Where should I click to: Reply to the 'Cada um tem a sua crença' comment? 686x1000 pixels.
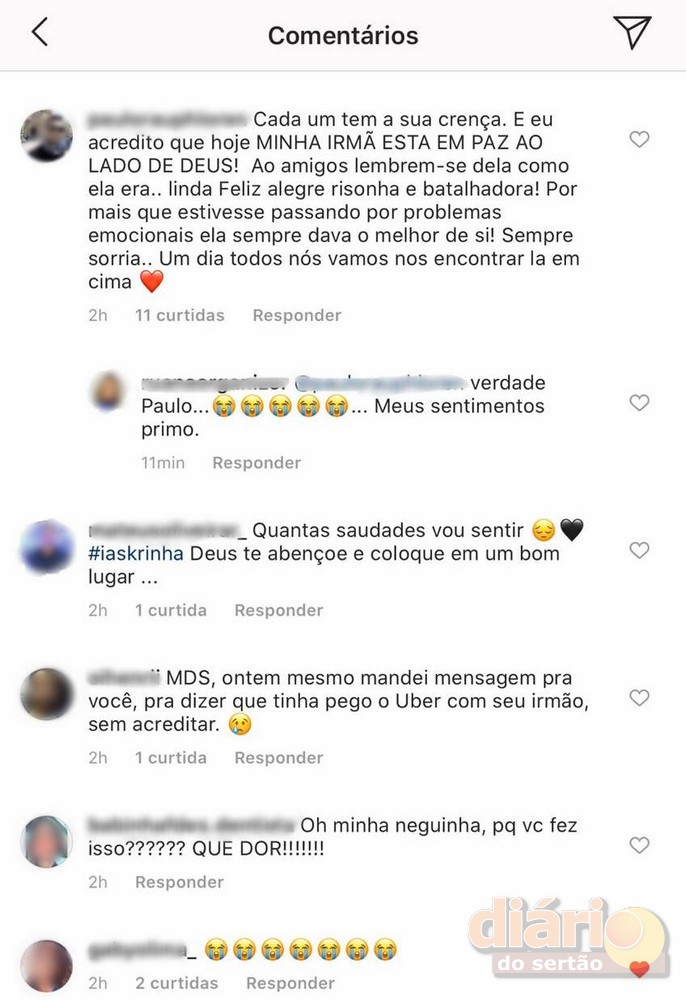[297, 315]
